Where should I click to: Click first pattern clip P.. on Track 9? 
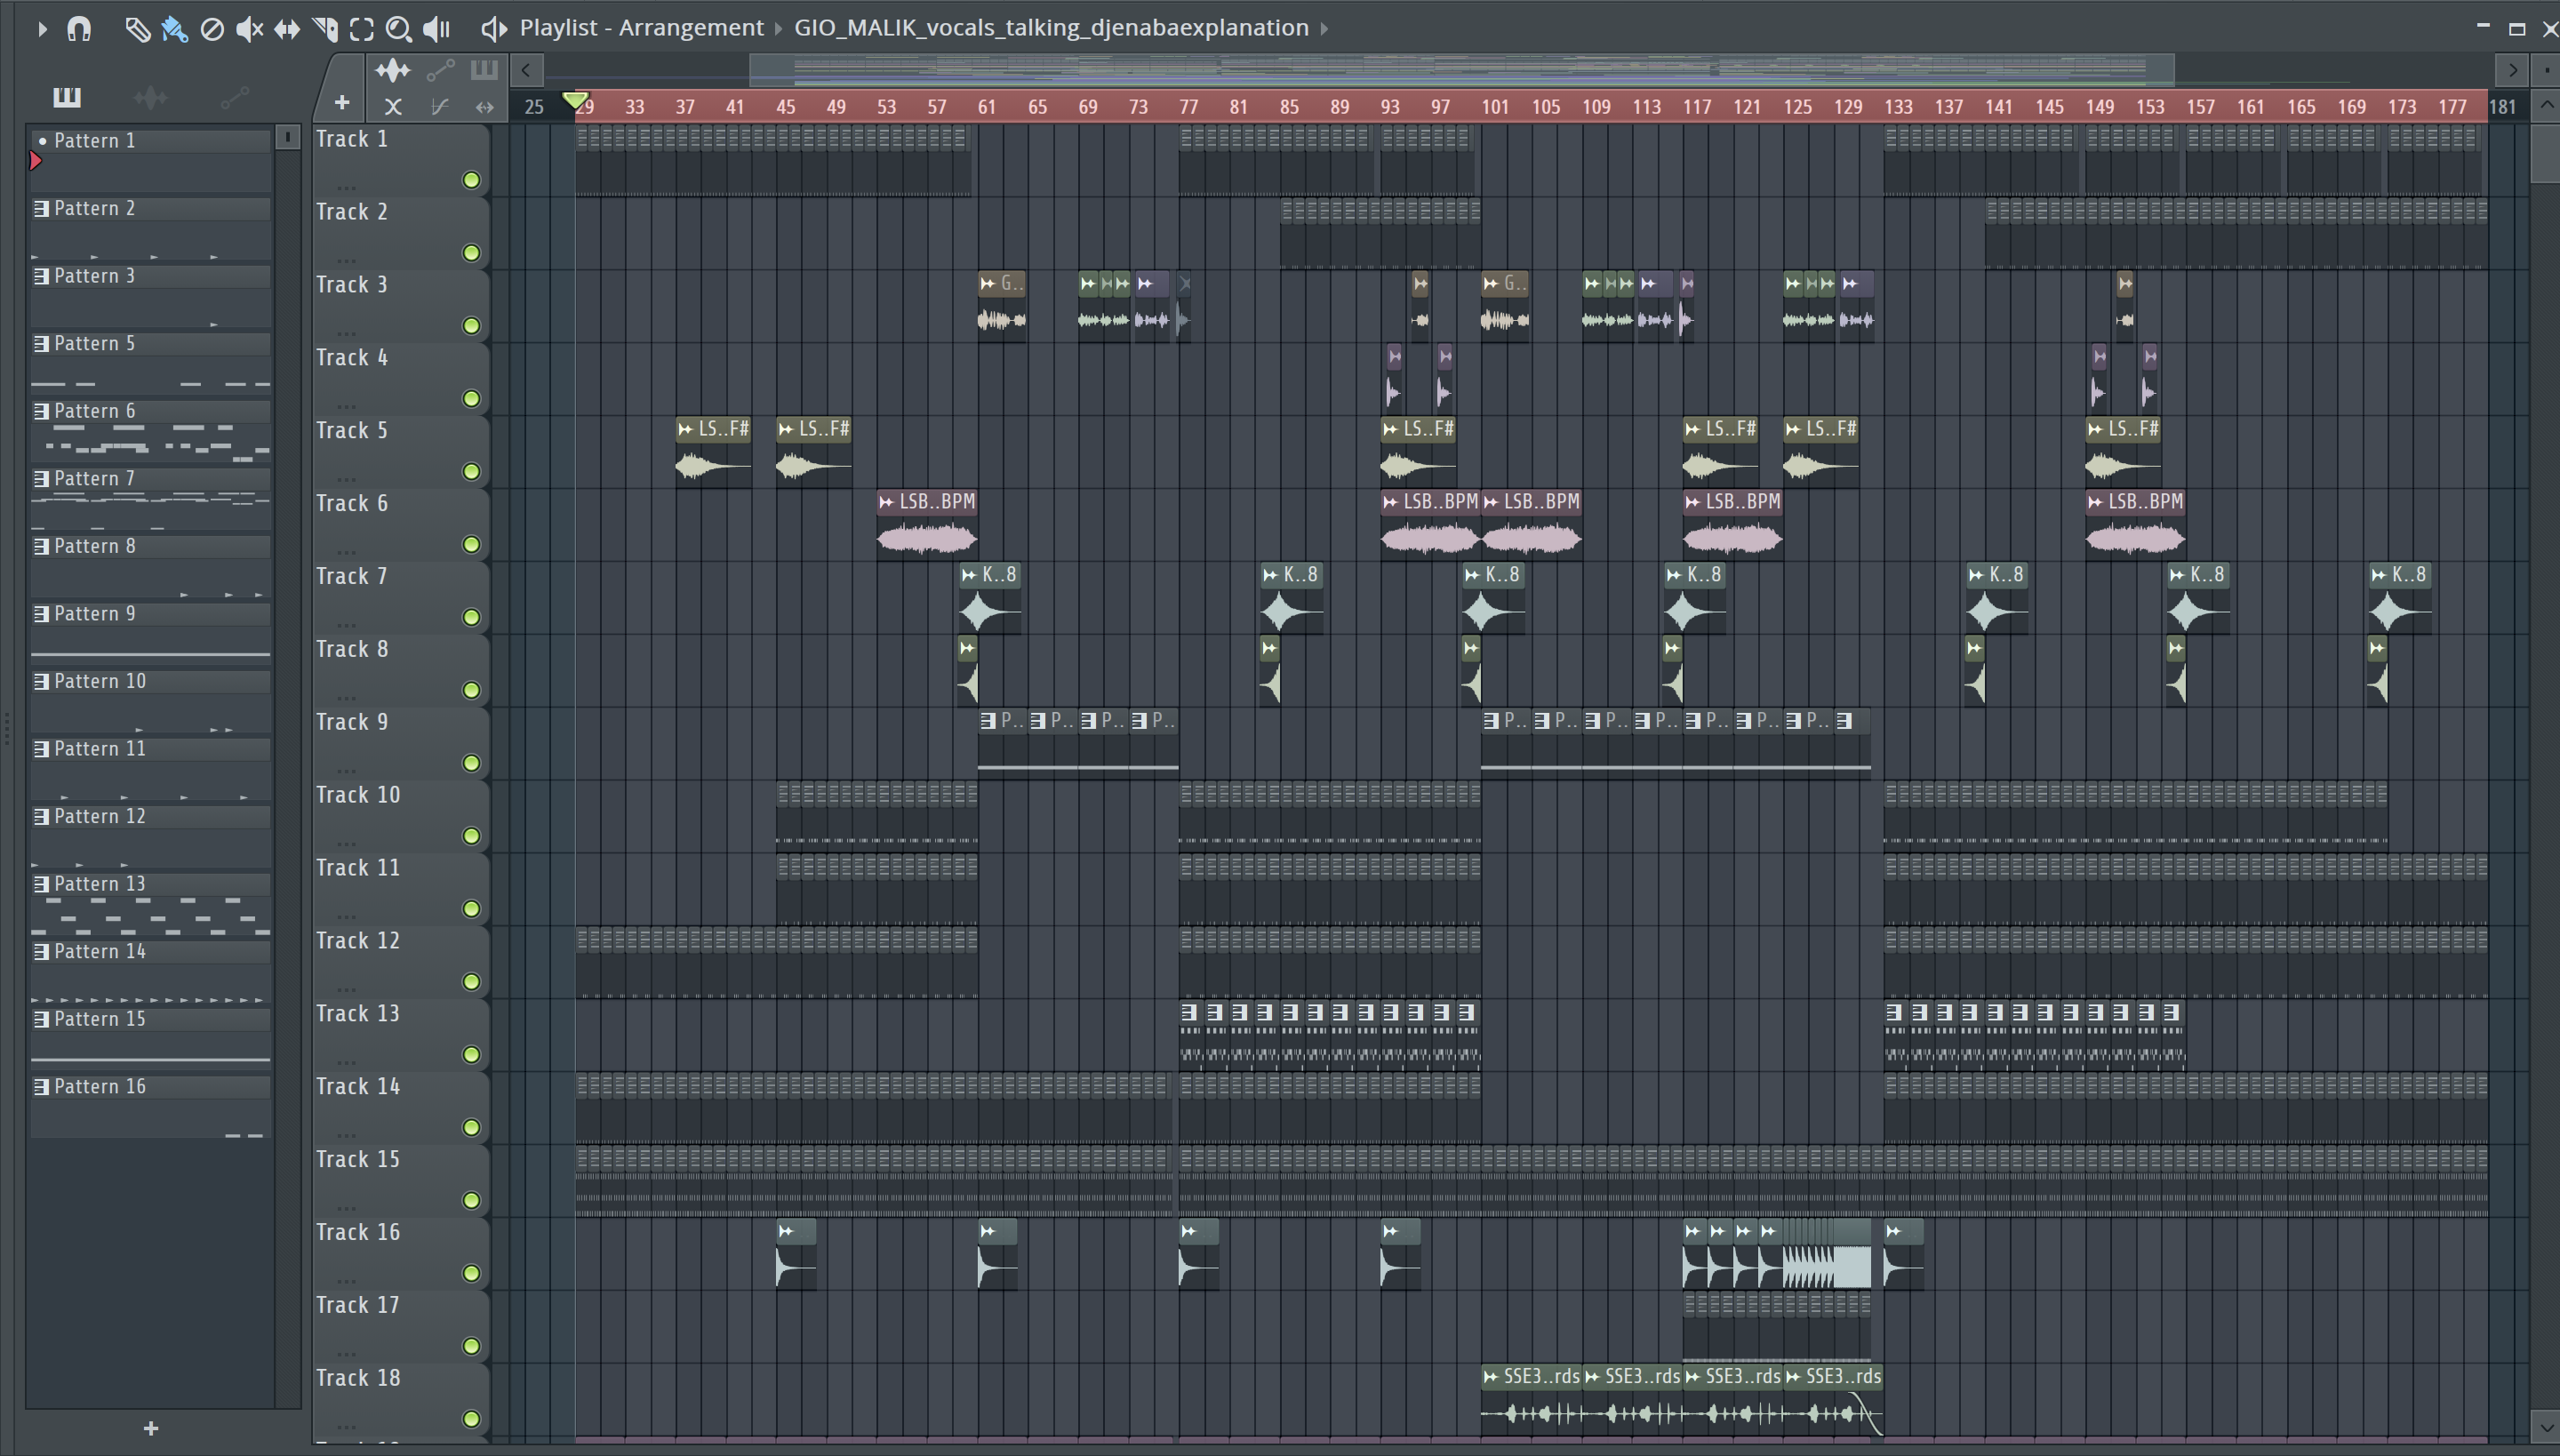coord(1002,742)
